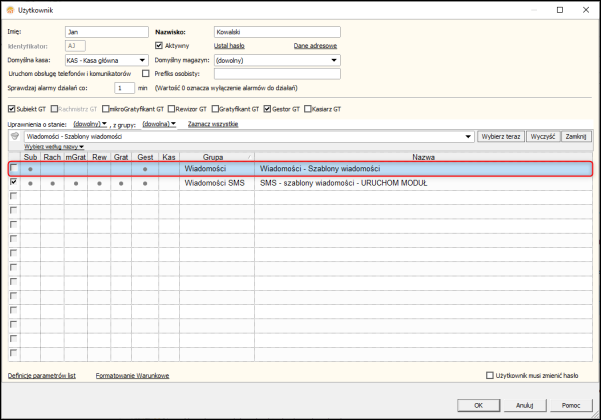Enable Użytkownik musi zmienić hasło checkbox
This screenshot has width=601, height=420.
490,375
